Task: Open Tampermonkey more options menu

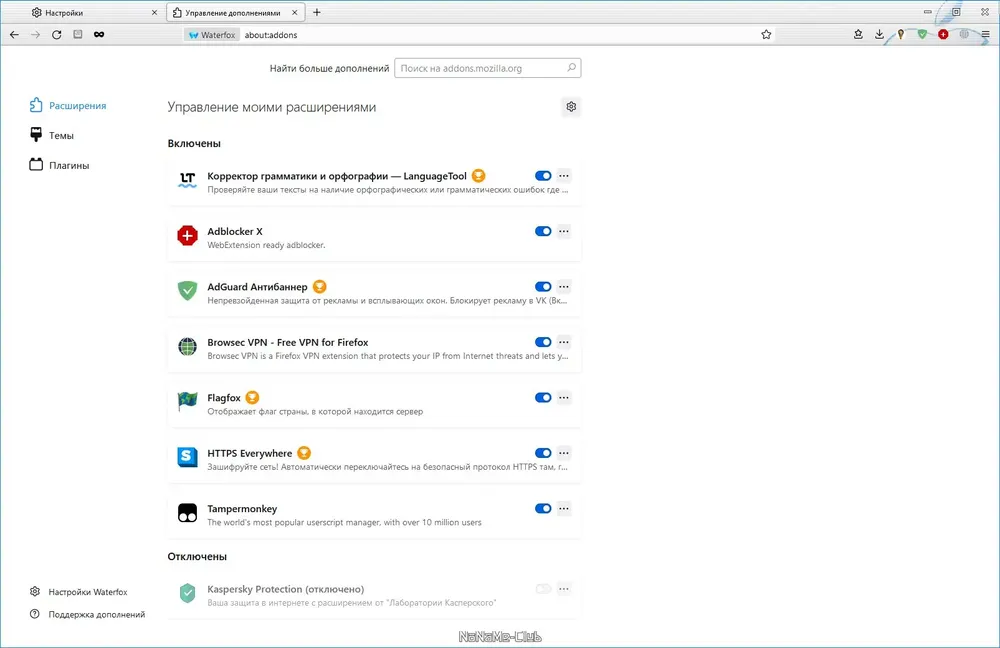Action: coord(564,509)
